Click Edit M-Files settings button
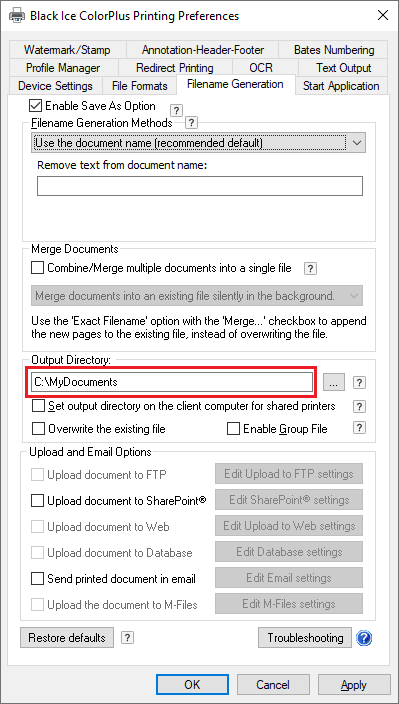Viewport: 399px width, 704px height. [289, 604]
